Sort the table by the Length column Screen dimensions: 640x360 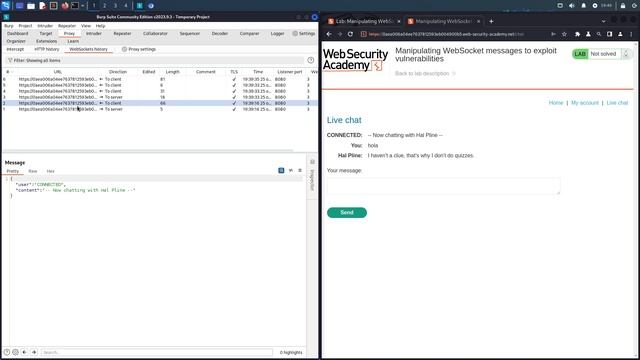(x=172, y=72)
